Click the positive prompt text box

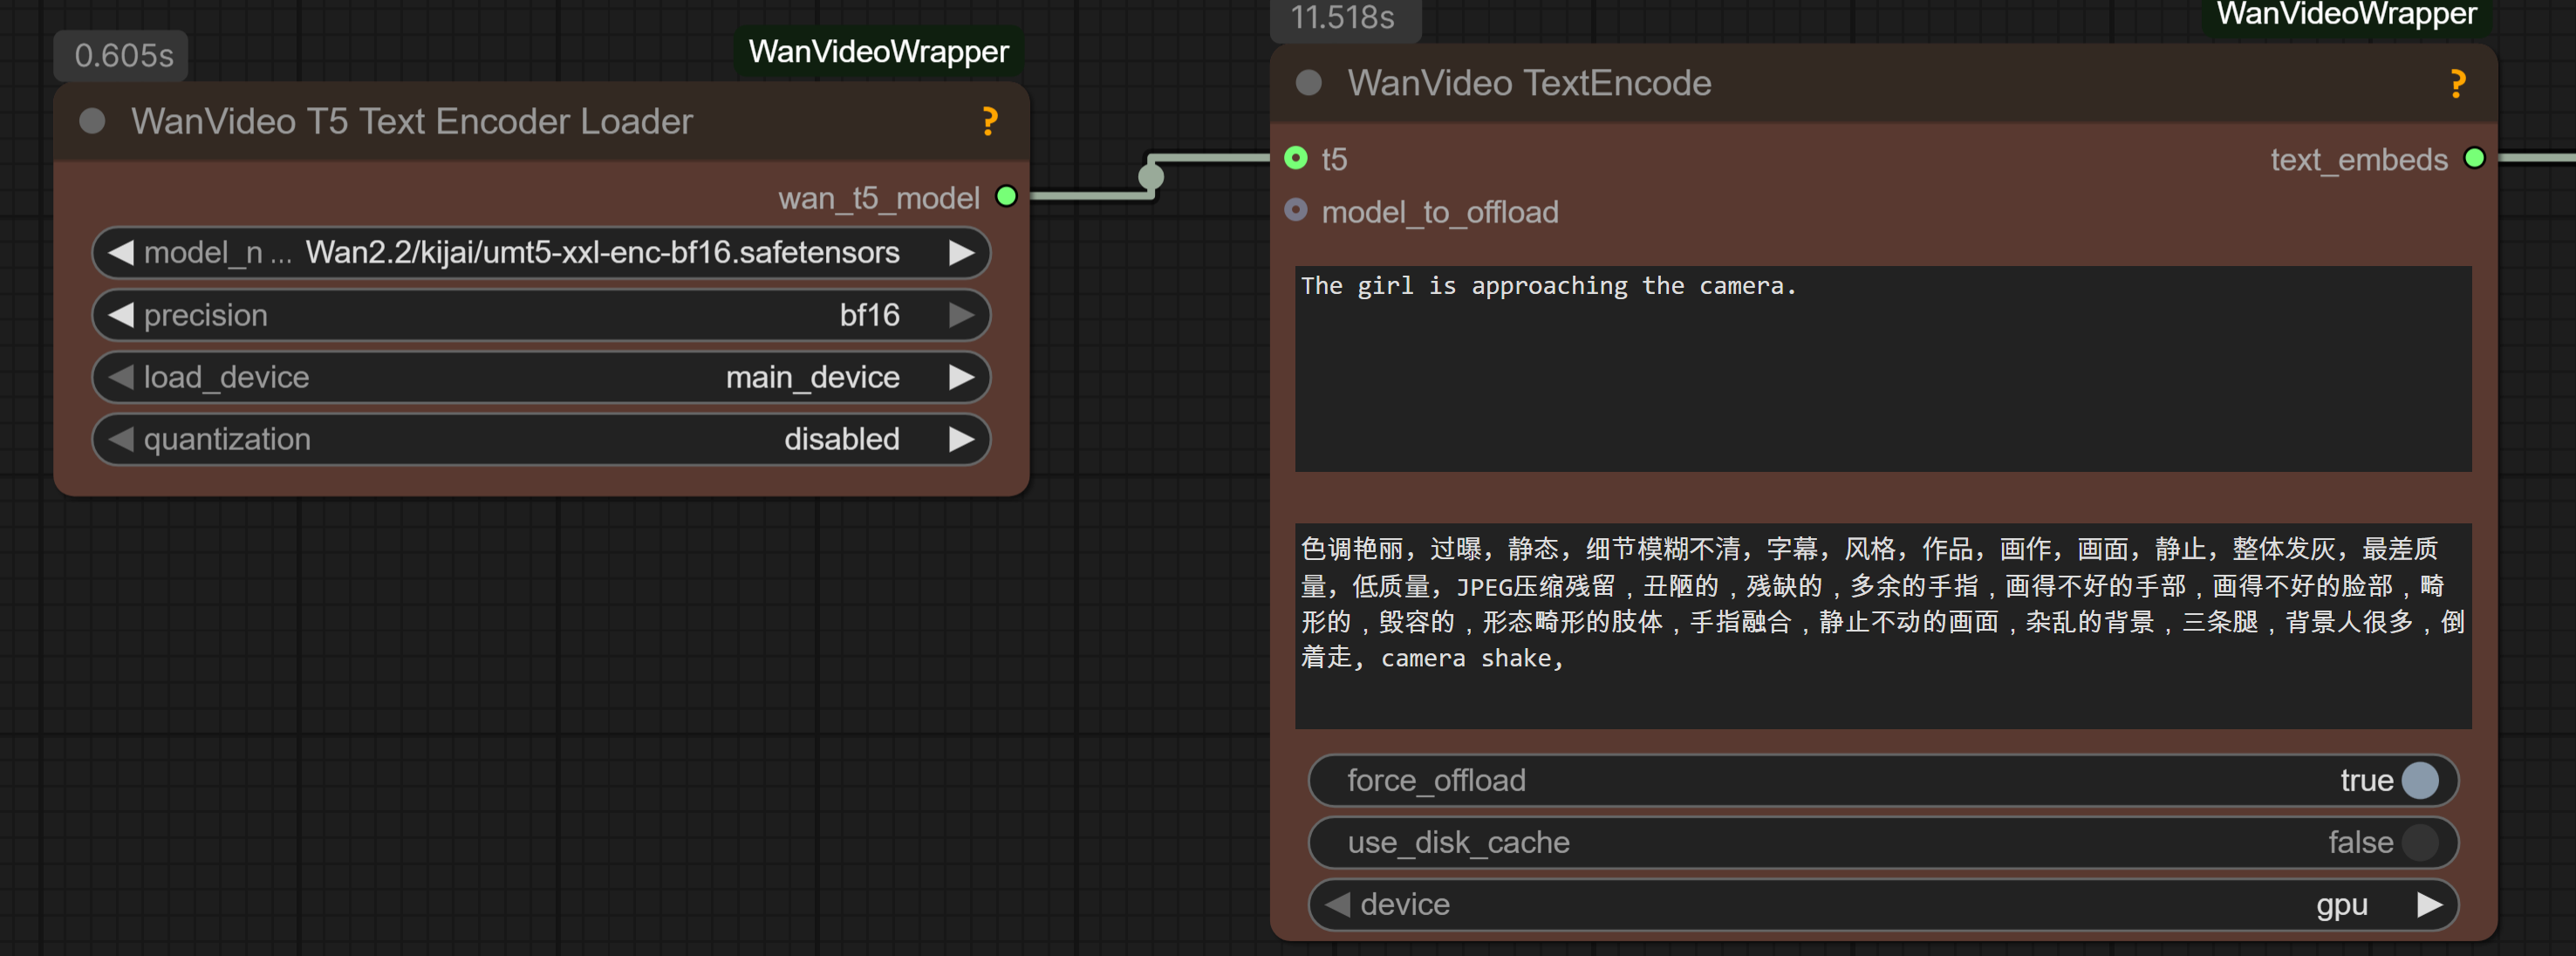pos(1883,368)
